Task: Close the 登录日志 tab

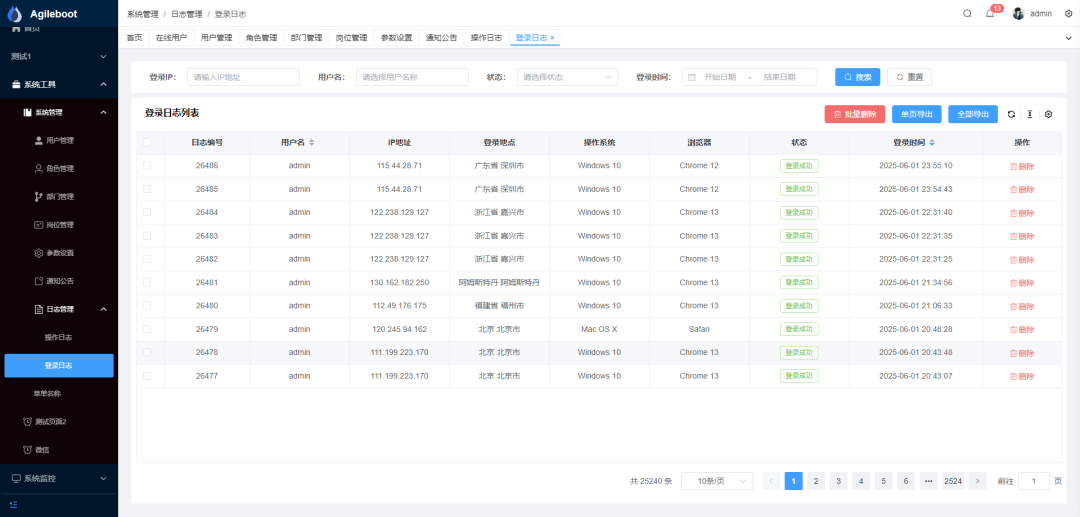Action: click(552, 38)
